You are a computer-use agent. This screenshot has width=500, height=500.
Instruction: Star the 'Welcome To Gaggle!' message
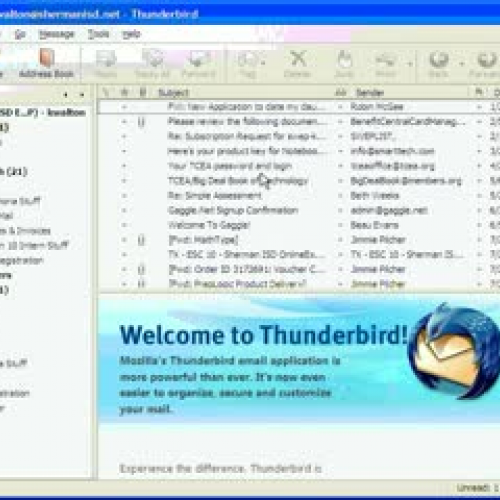tap(124, 225)
